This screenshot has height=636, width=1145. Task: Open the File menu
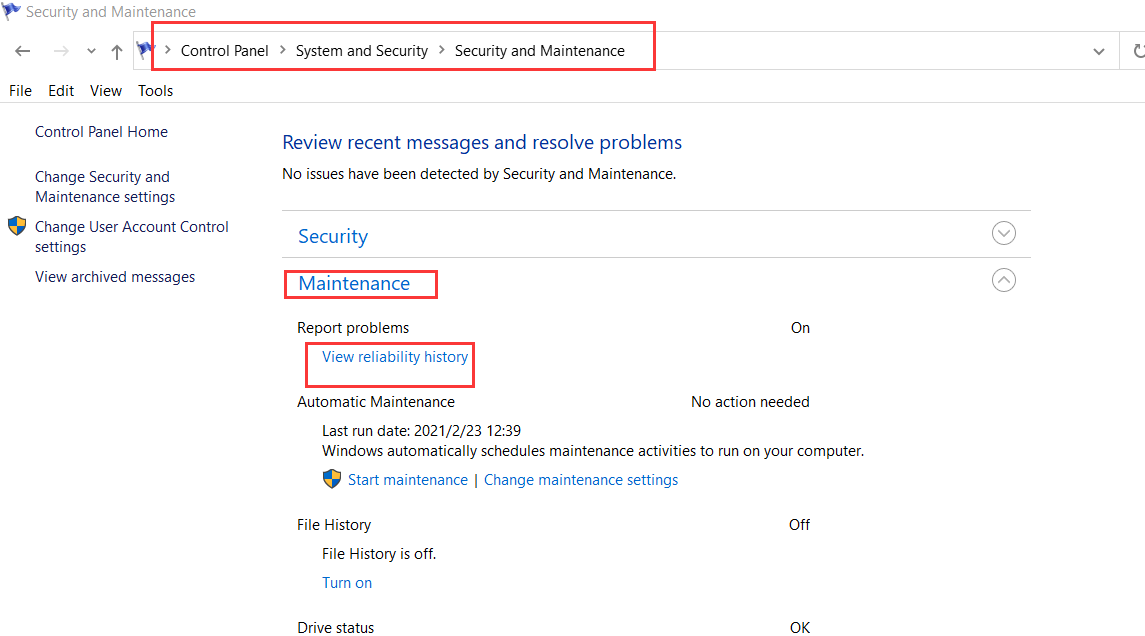pos(20,91)
